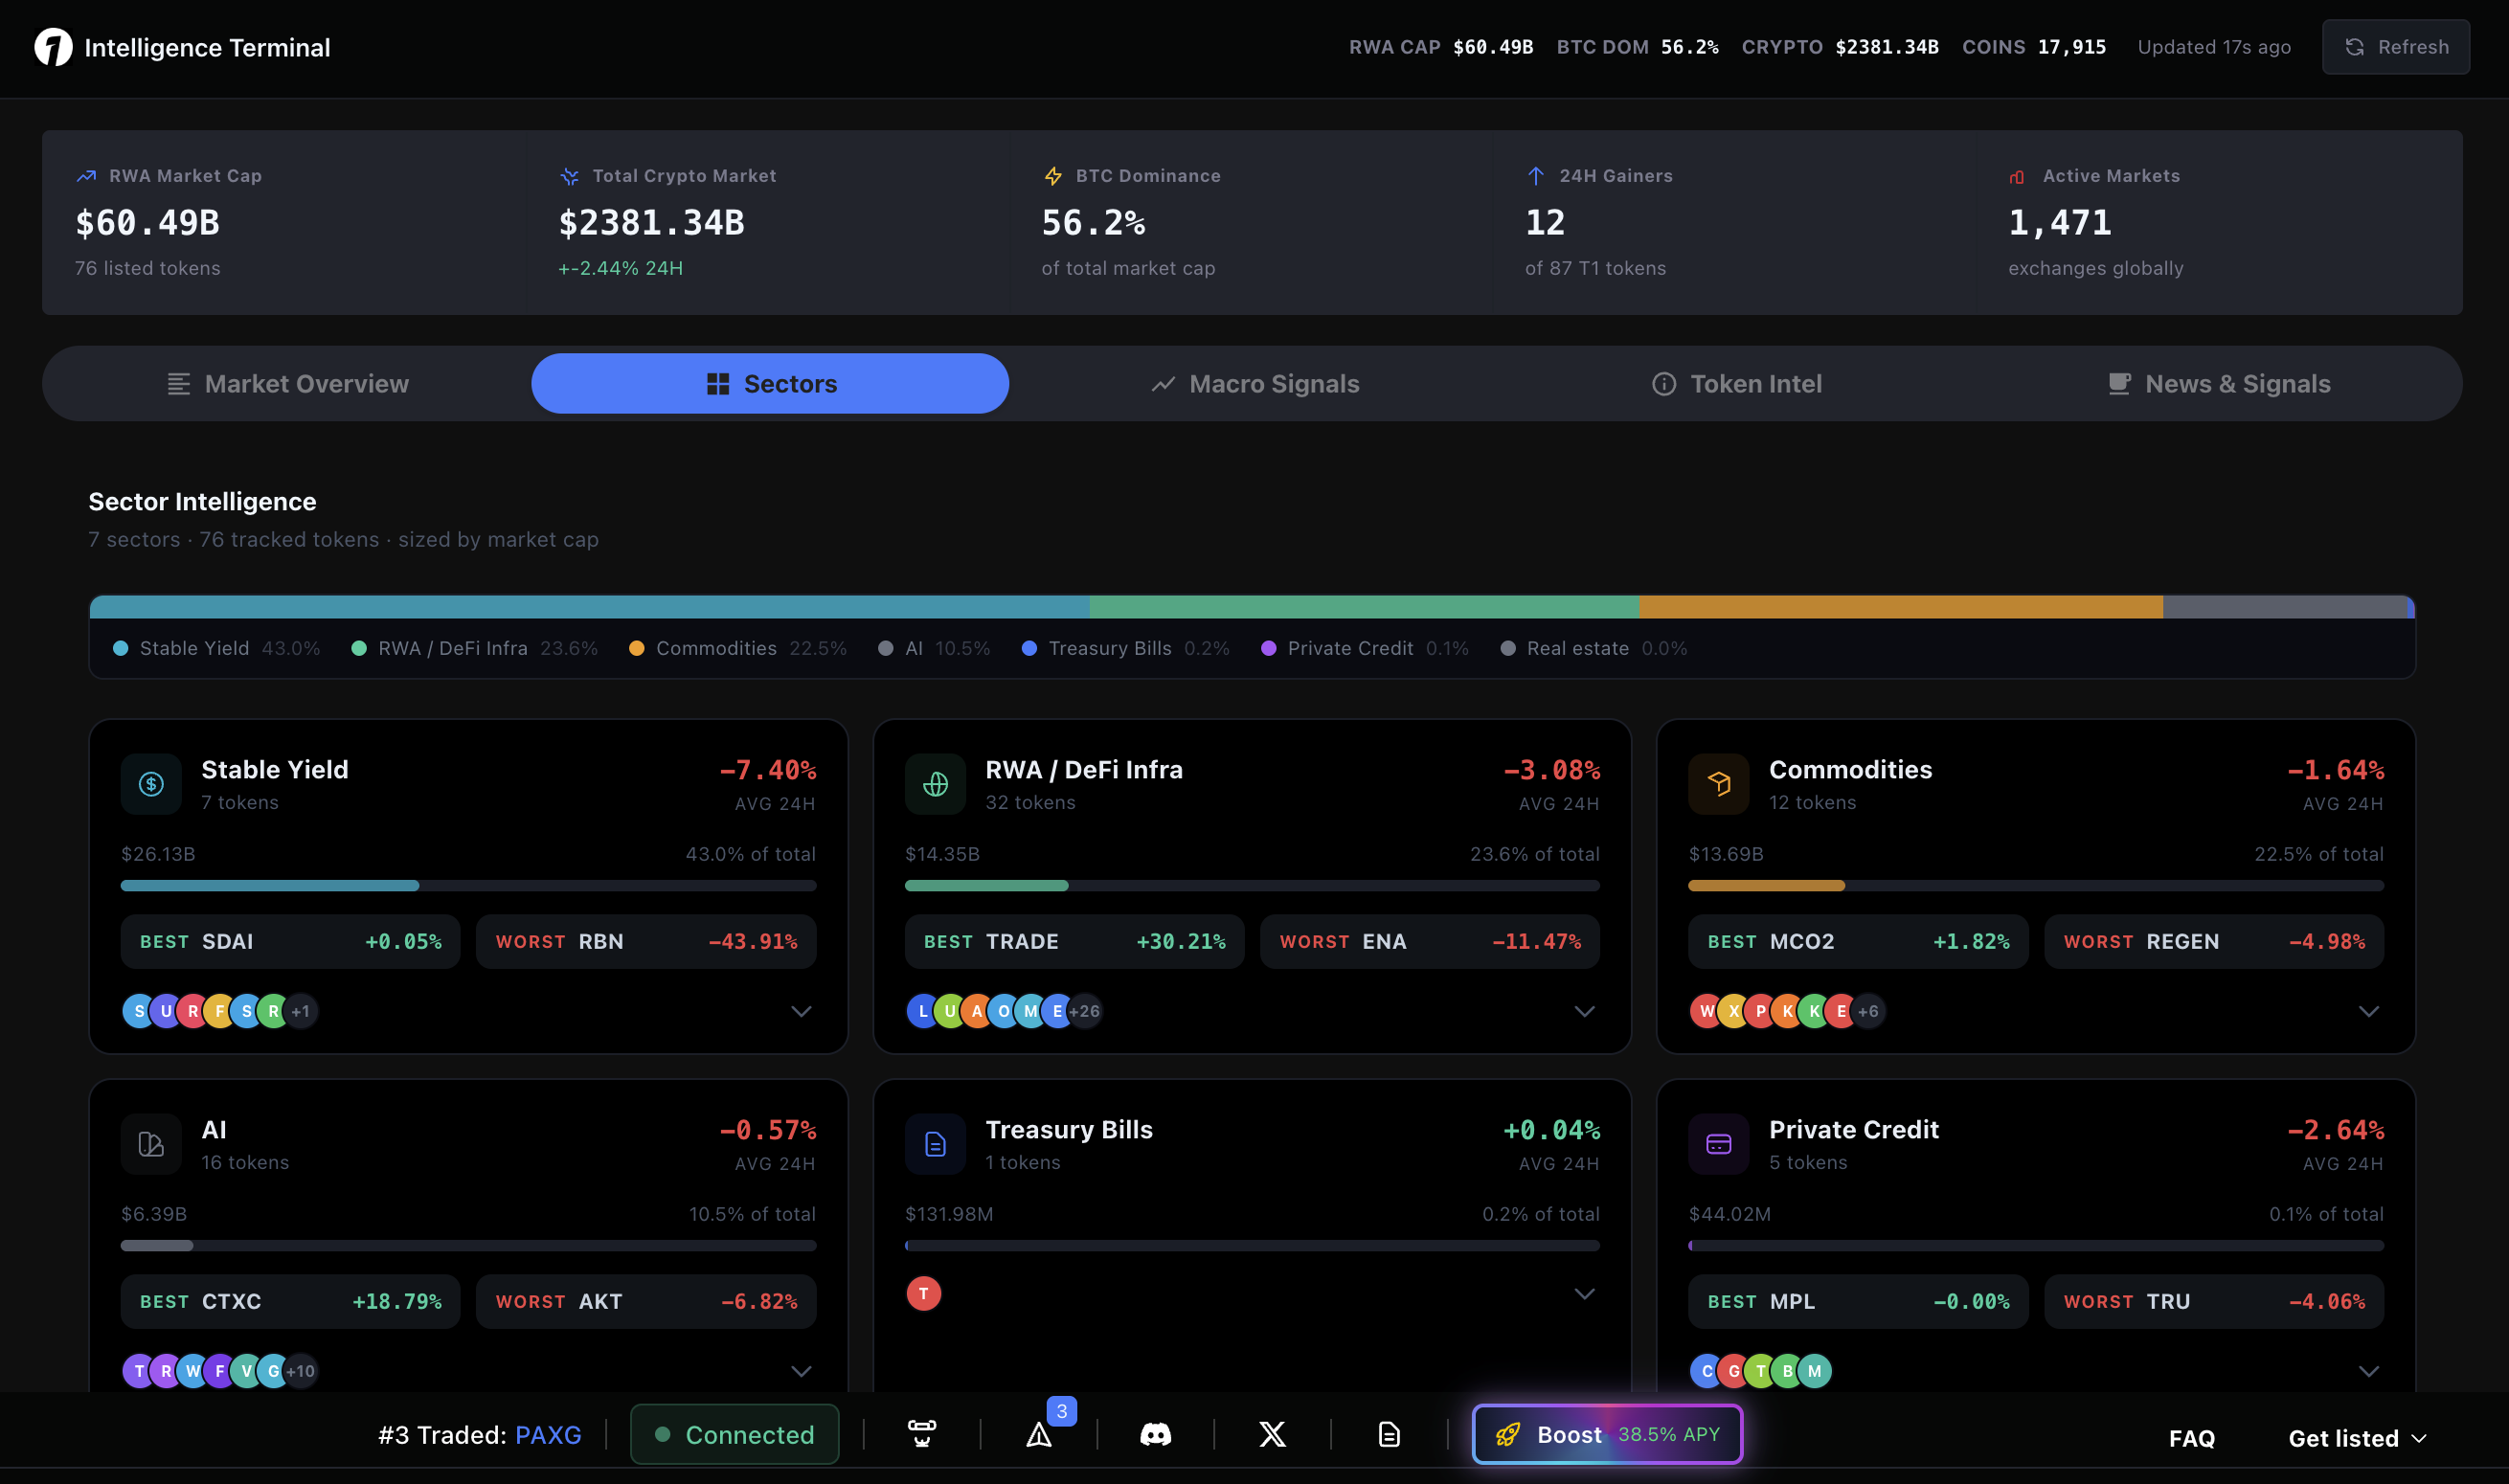Expand the Stable Yield card chevron
Viewport: 2509px width, 1484px height.
click(x=801, y=1011)
